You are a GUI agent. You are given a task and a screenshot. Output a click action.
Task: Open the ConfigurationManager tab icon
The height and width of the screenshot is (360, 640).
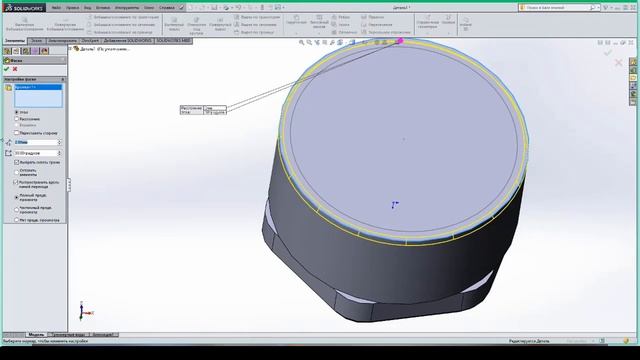coord(26,51)
